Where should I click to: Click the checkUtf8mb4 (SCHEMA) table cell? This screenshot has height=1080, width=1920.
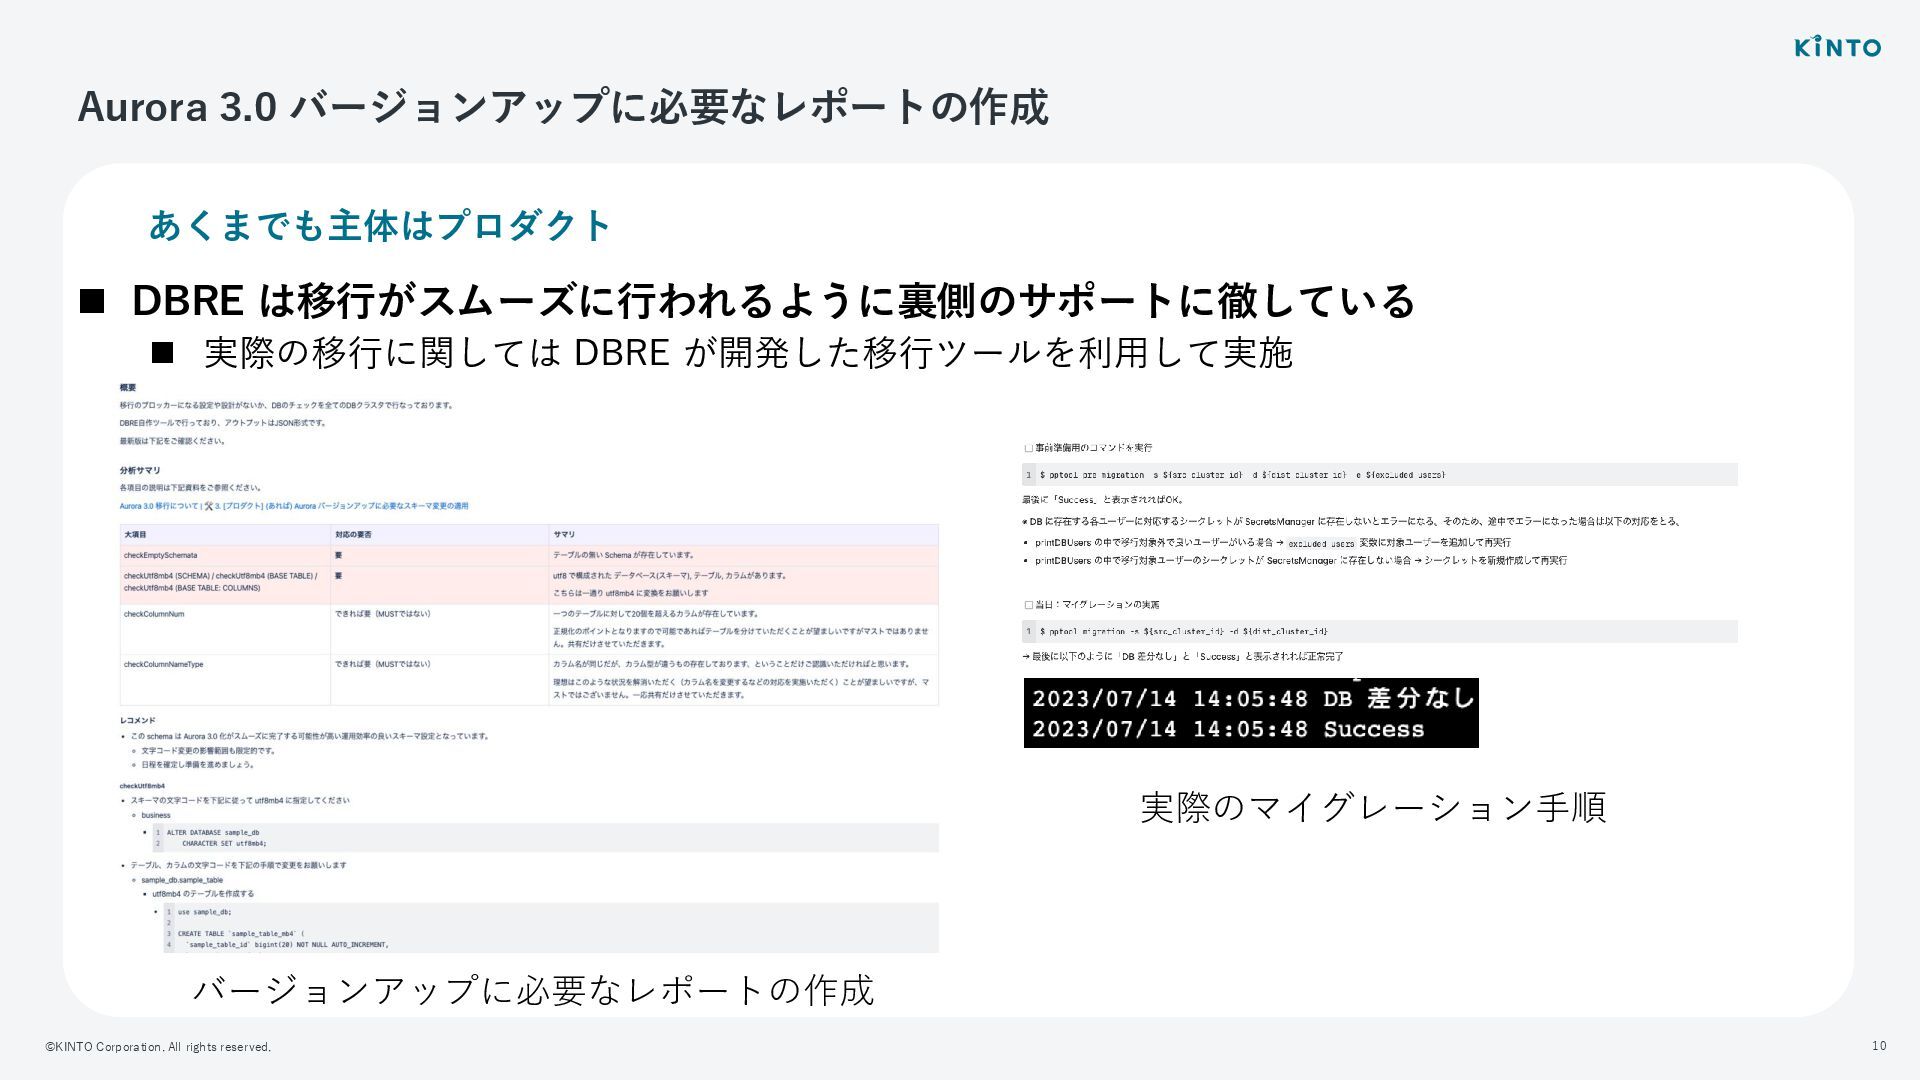[225, 585]
